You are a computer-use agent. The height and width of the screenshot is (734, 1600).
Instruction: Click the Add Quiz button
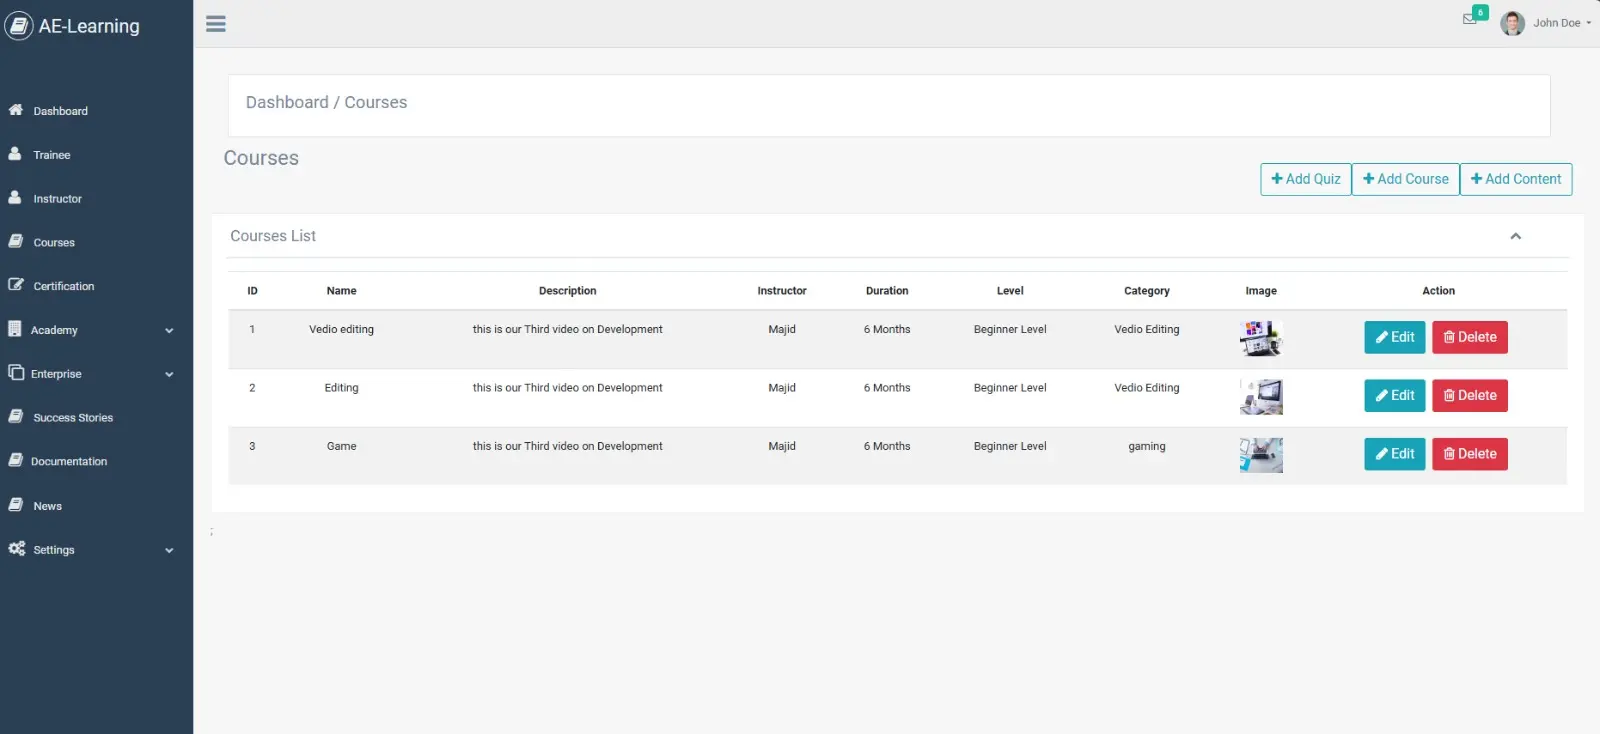[1305, 179]
